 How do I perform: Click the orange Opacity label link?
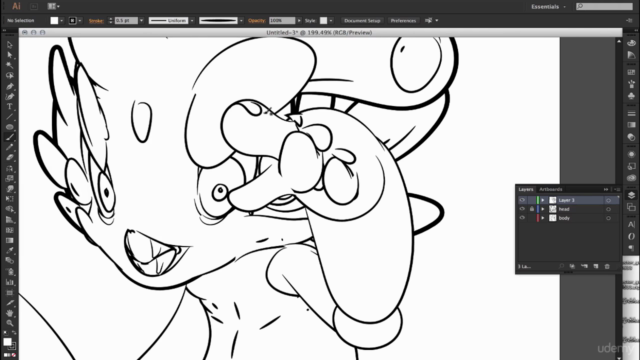[257, 20]
